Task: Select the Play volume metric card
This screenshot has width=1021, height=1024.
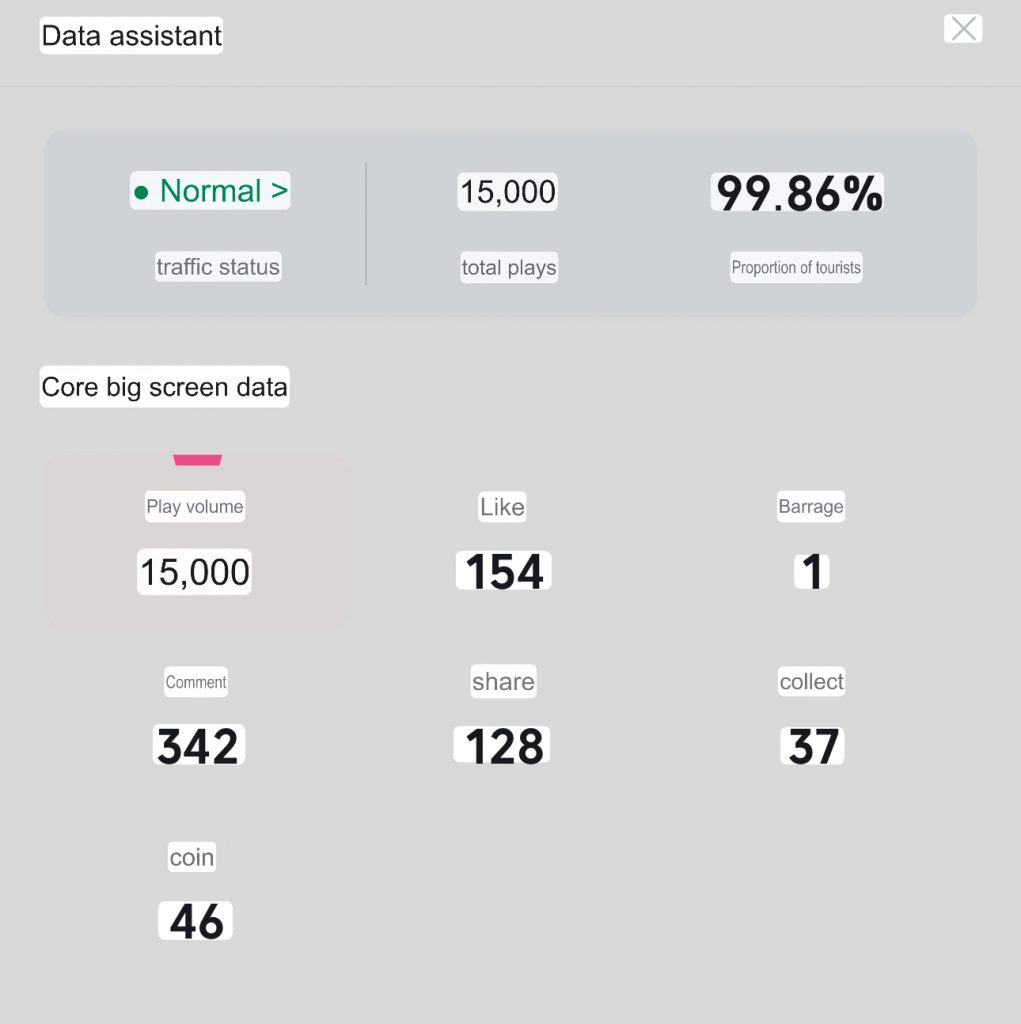Action: [197, 542]
